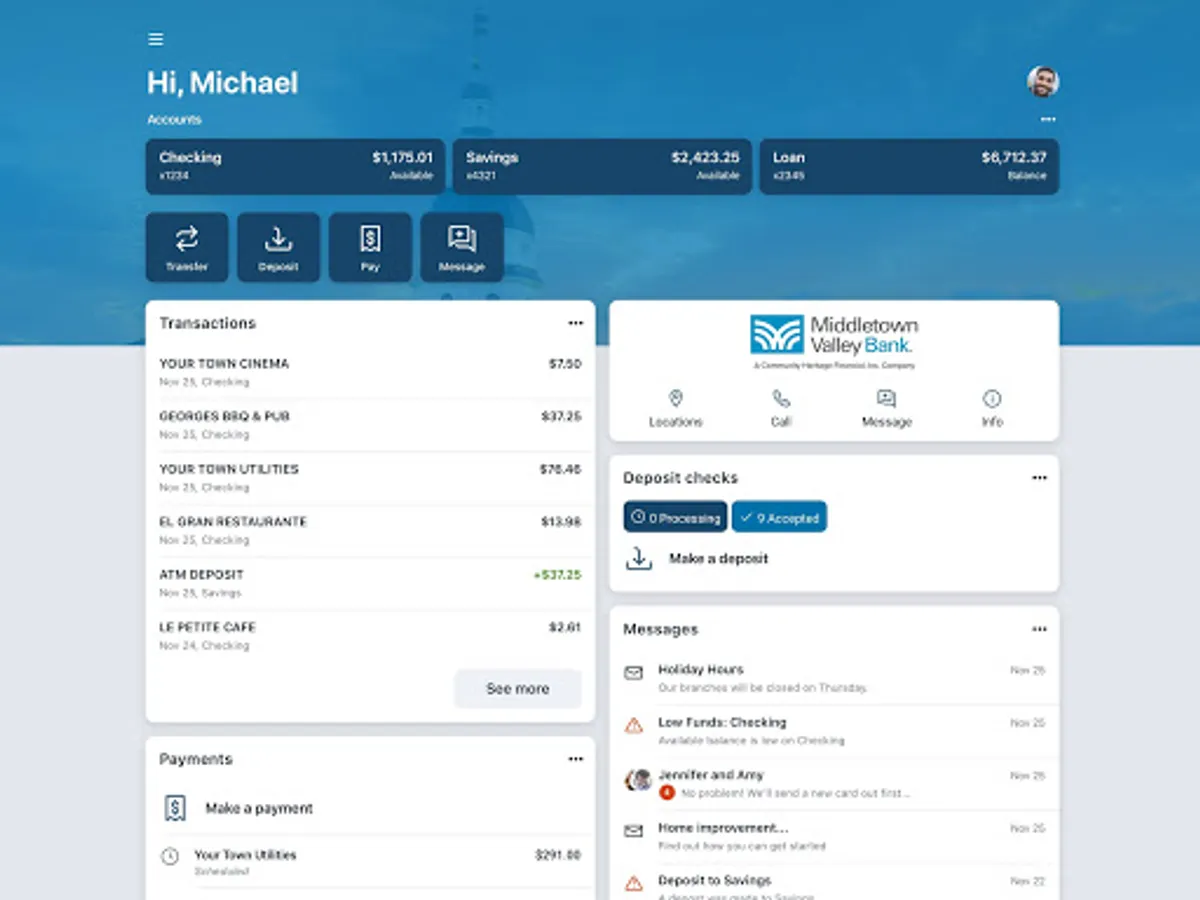This screenshot has height=900, width=1200.
Task: Open the Low Funds: Checking alert
Action: [x=834, y=731]
